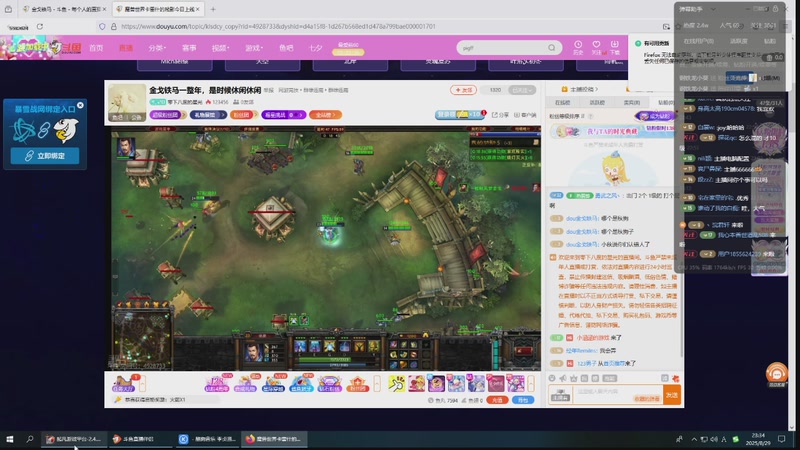
Task: Open the Windows Start menu
Action: pyautogui.click(x=9, y=439)
